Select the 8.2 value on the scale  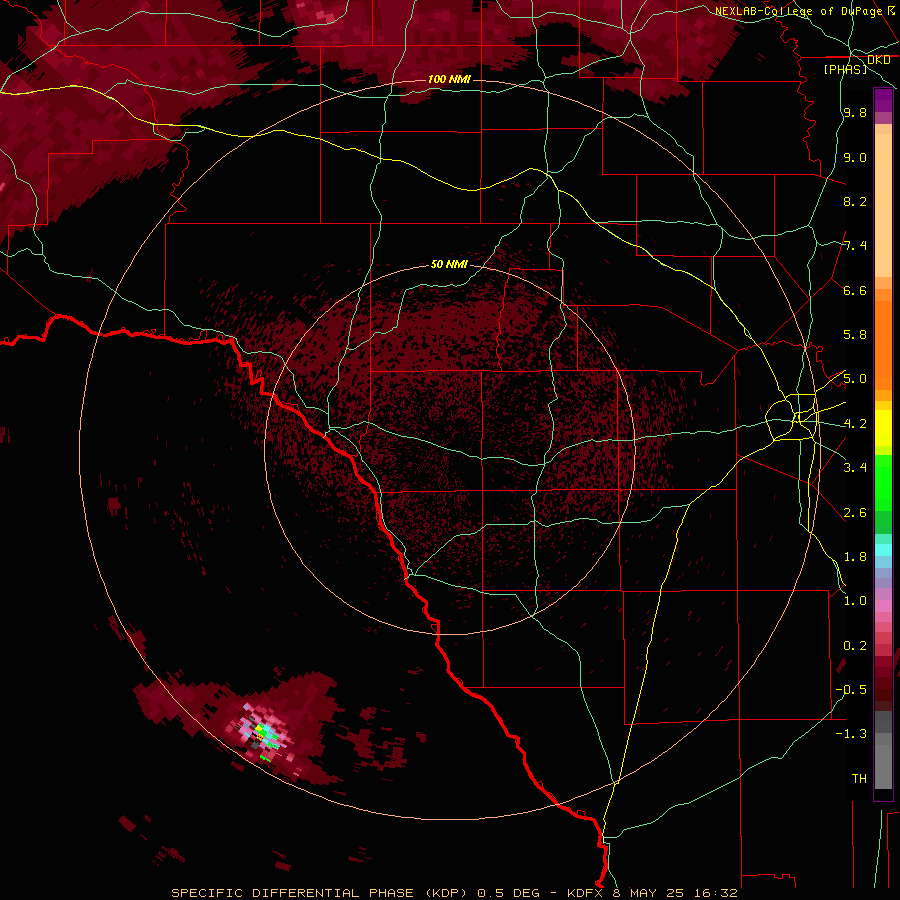coord(855,202)
